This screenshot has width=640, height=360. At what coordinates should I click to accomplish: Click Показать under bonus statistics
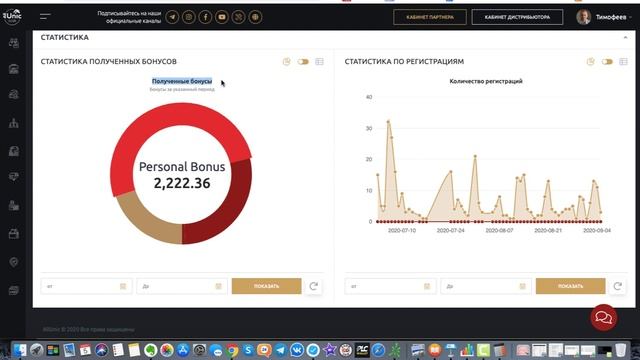267,286
